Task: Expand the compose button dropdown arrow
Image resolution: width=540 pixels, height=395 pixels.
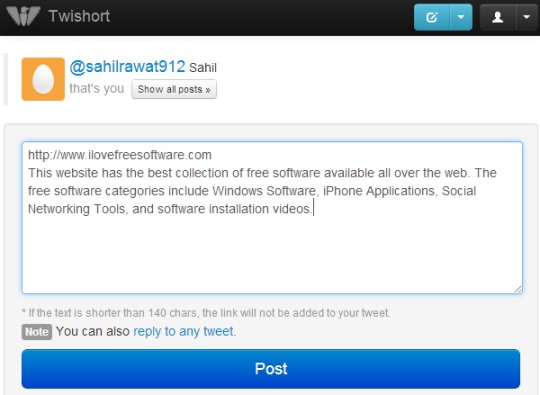Action: coord(461,17)
